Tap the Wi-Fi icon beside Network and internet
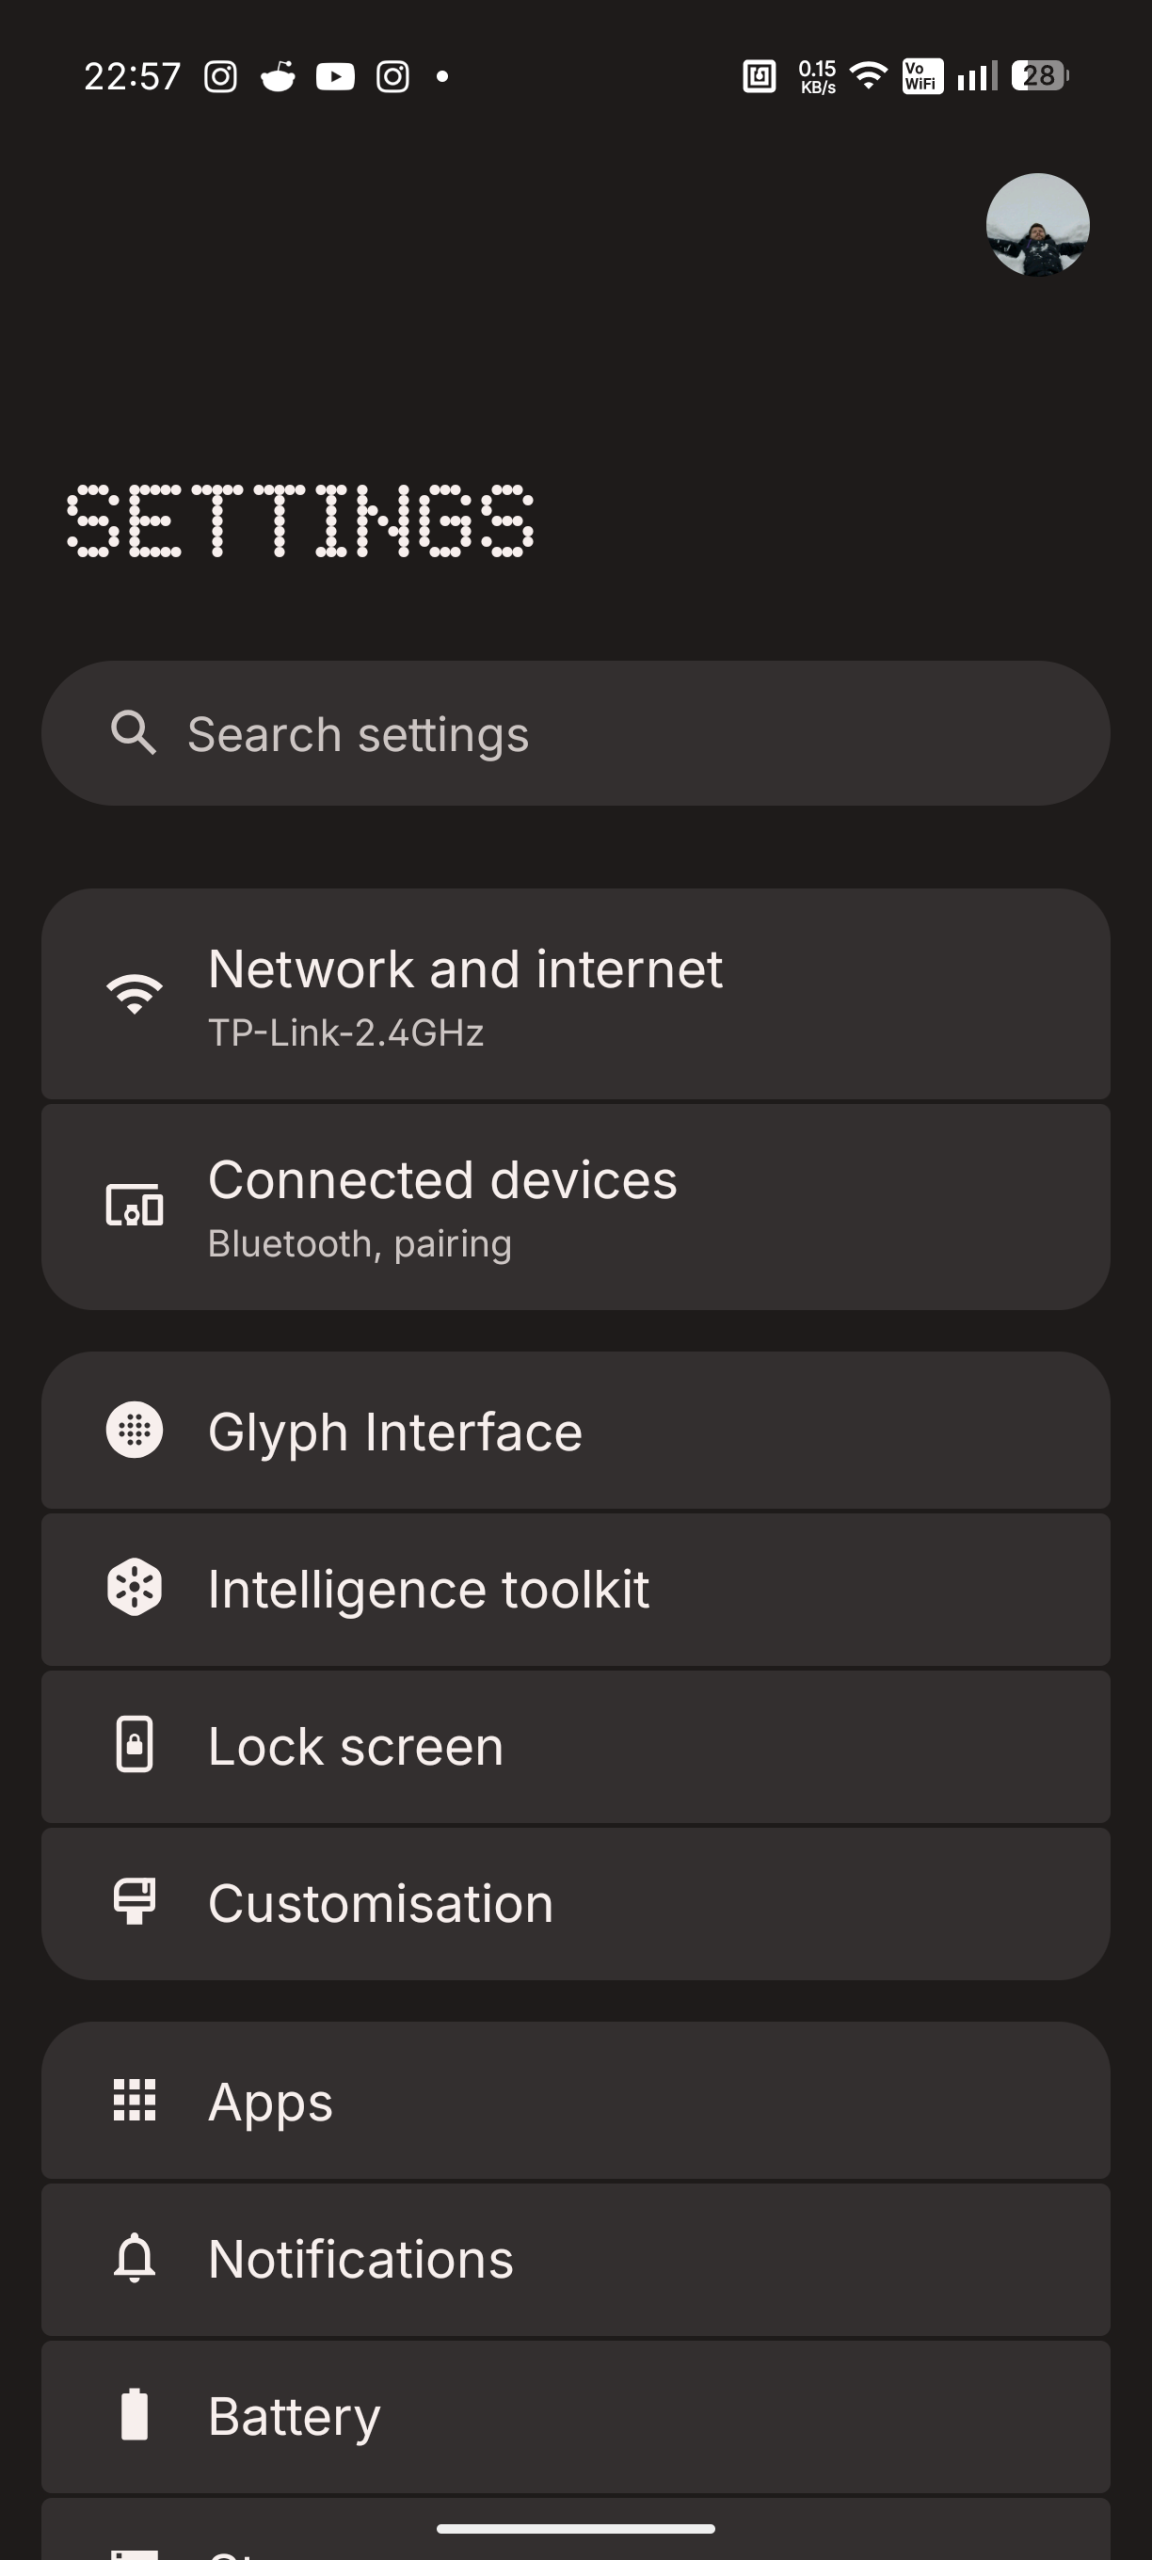Image resolution: width=1152 pixels, height=2560 pixels. 134,994
